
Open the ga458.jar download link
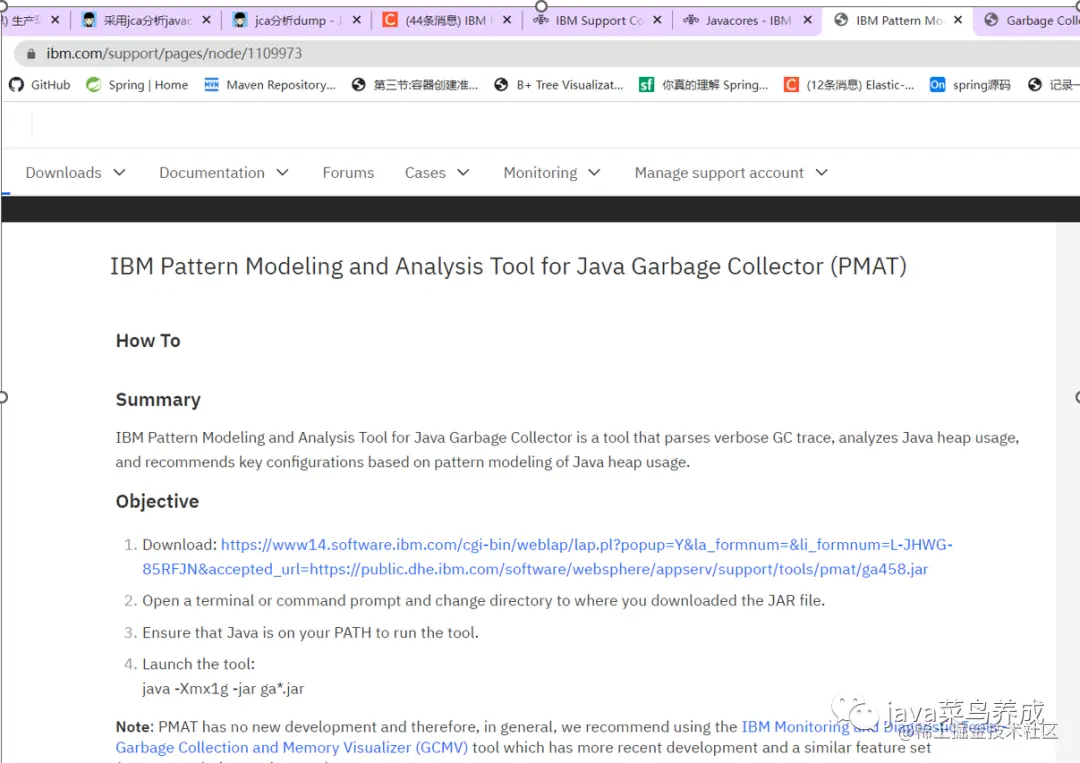548,557
